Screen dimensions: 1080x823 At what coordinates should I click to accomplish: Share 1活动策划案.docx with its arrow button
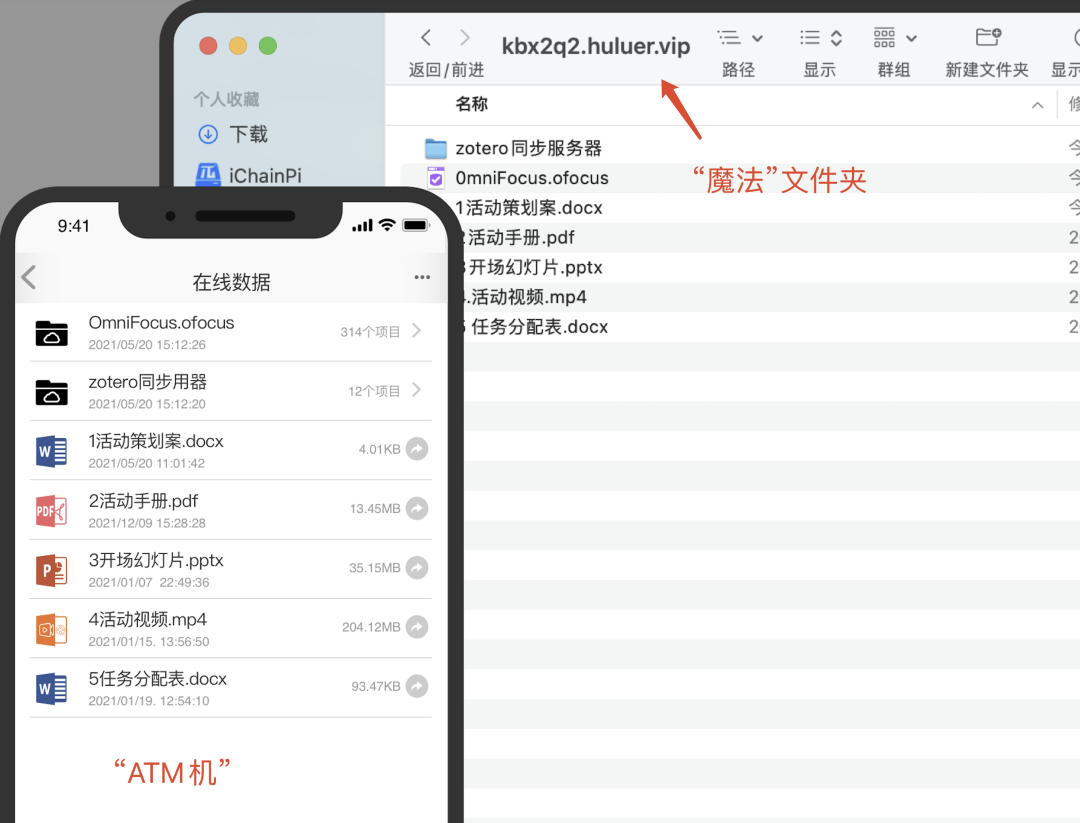[417, 449]
